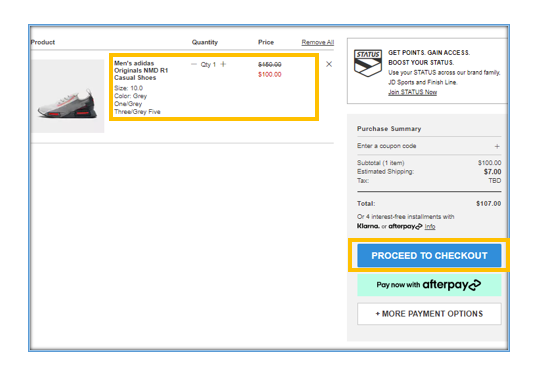Expand the coupon code plus icon
549x368 pixels.
[497, 146]
